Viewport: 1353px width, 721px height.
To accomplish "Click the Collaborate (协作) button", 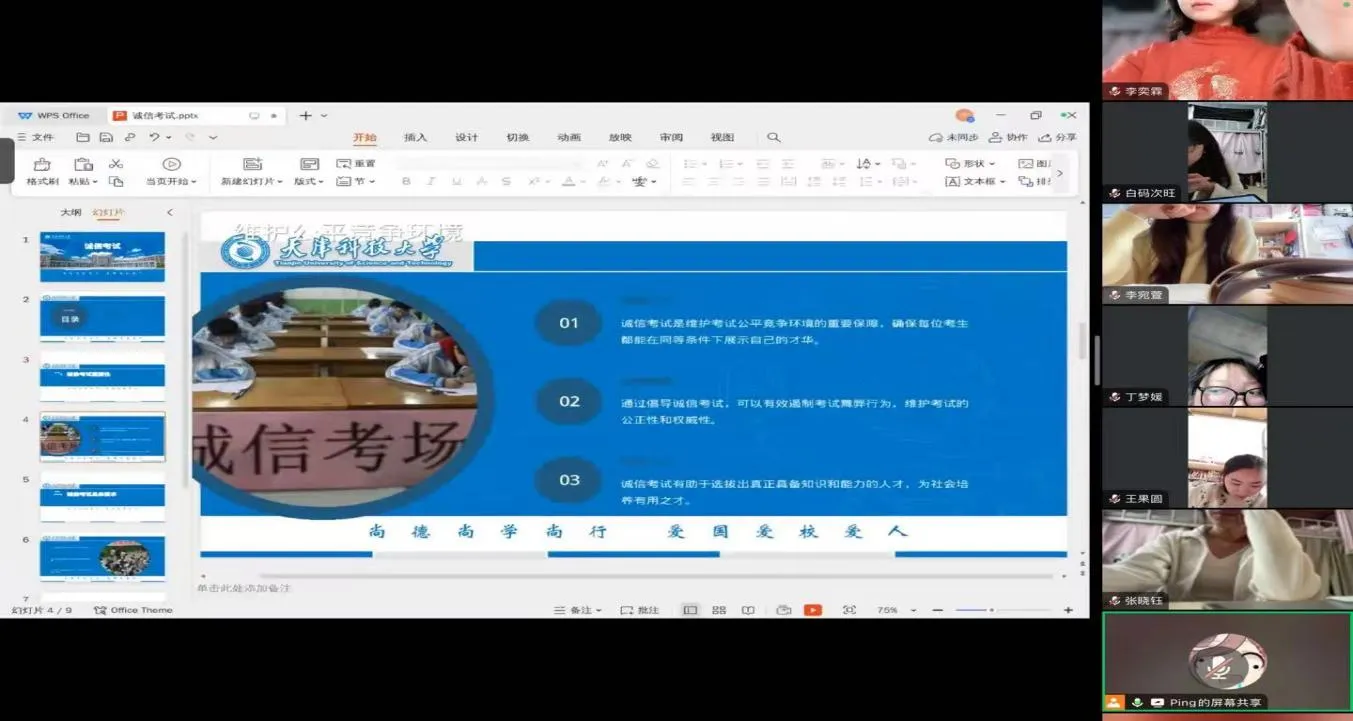I will (1008, 138).
